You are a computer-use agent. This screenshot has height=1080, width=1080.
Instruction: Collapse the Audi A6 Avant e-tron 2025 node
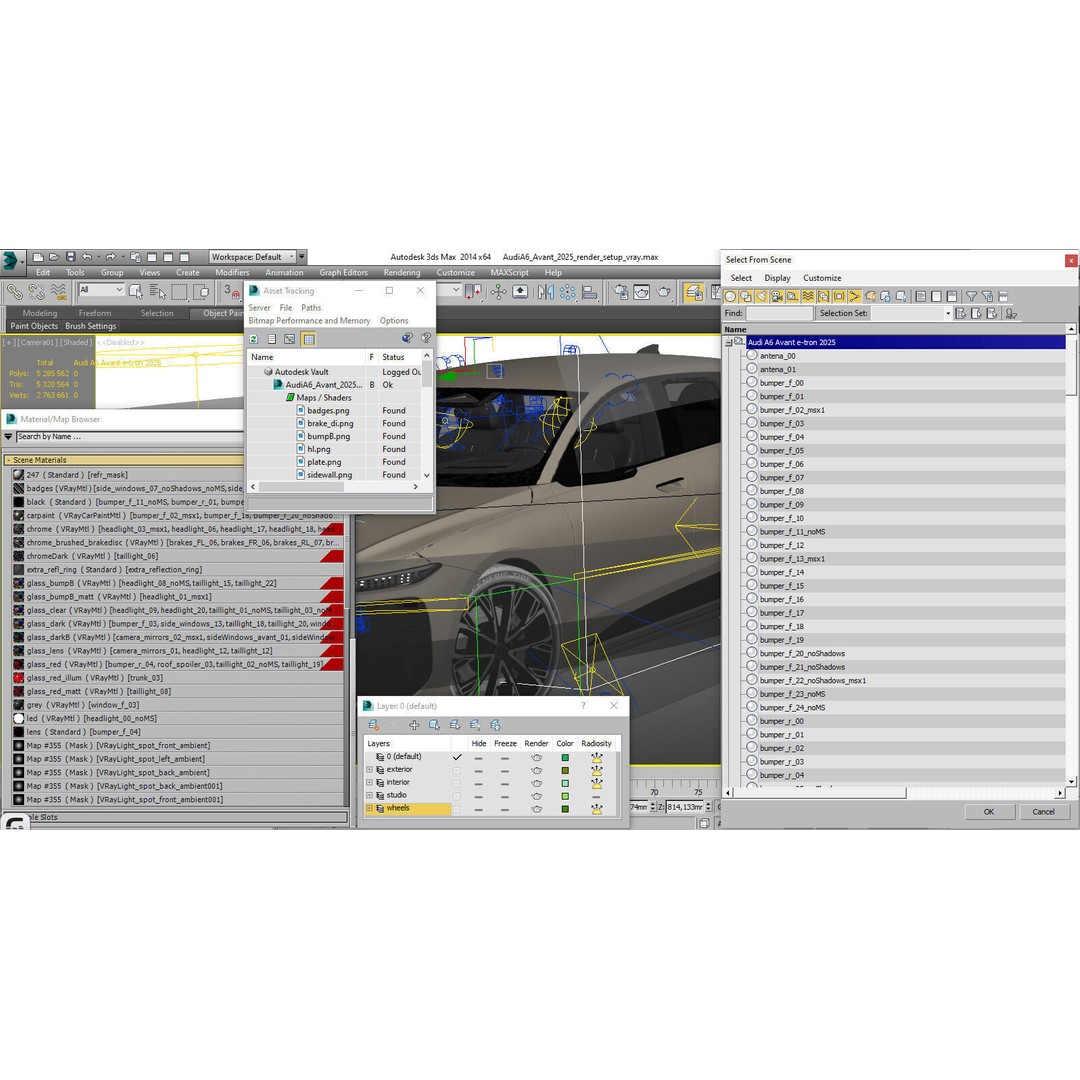729,342
